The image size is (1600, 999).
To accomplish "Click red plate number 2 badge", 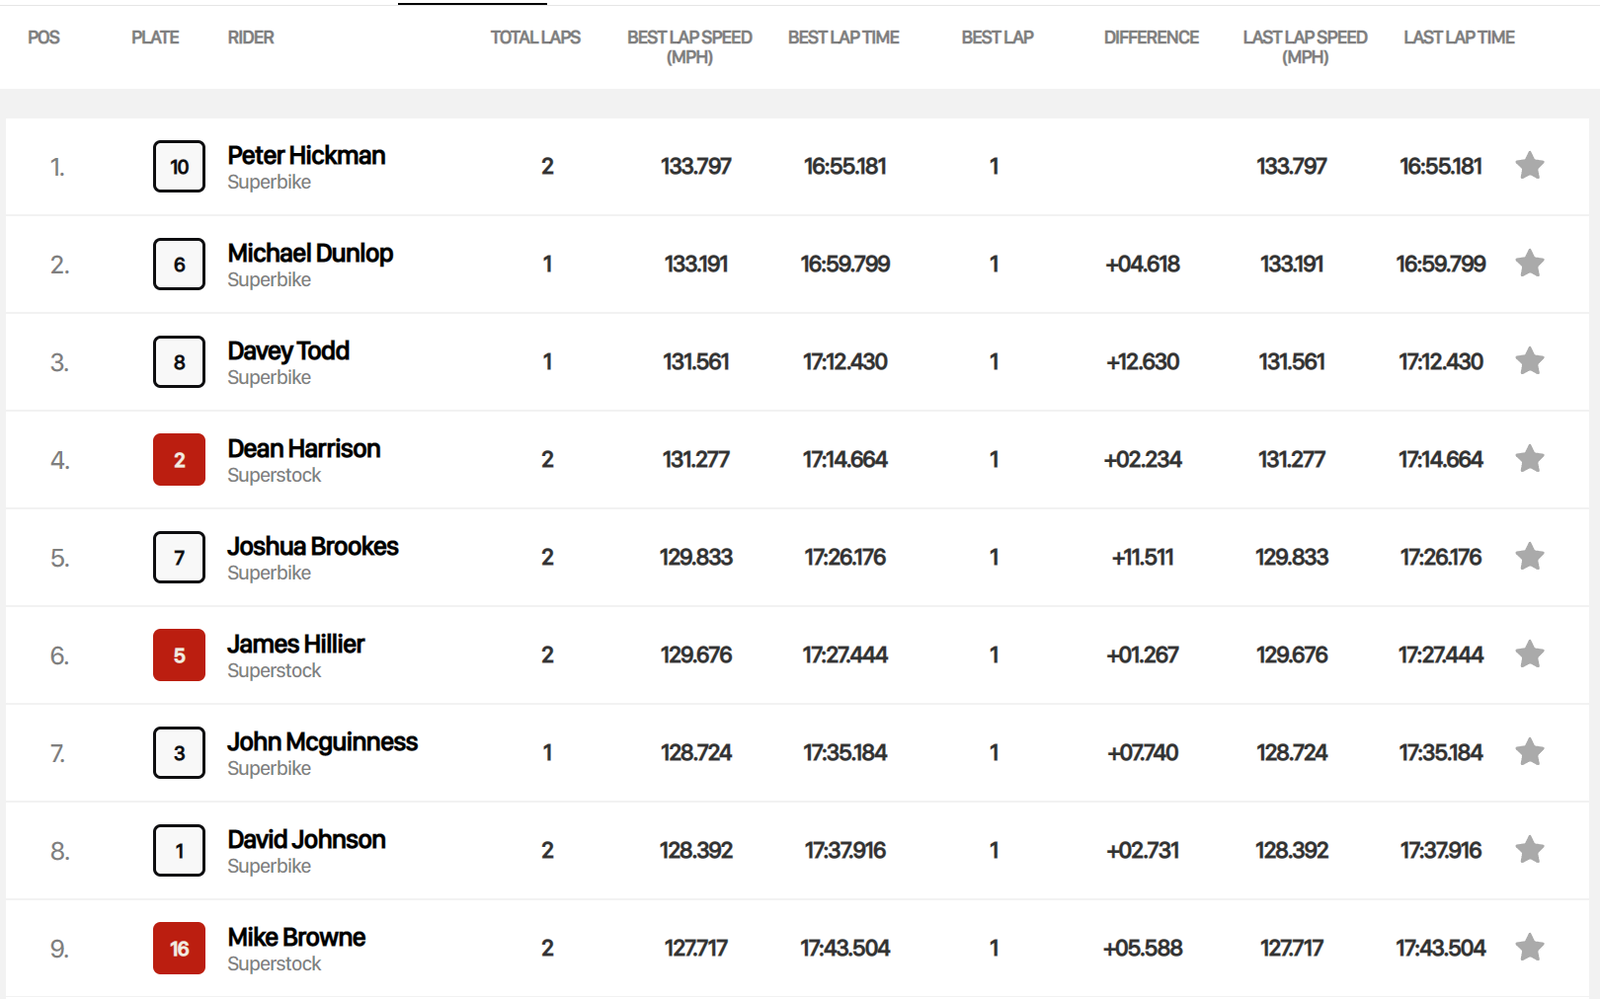I will pyautogui.click(x=179, y=460).
